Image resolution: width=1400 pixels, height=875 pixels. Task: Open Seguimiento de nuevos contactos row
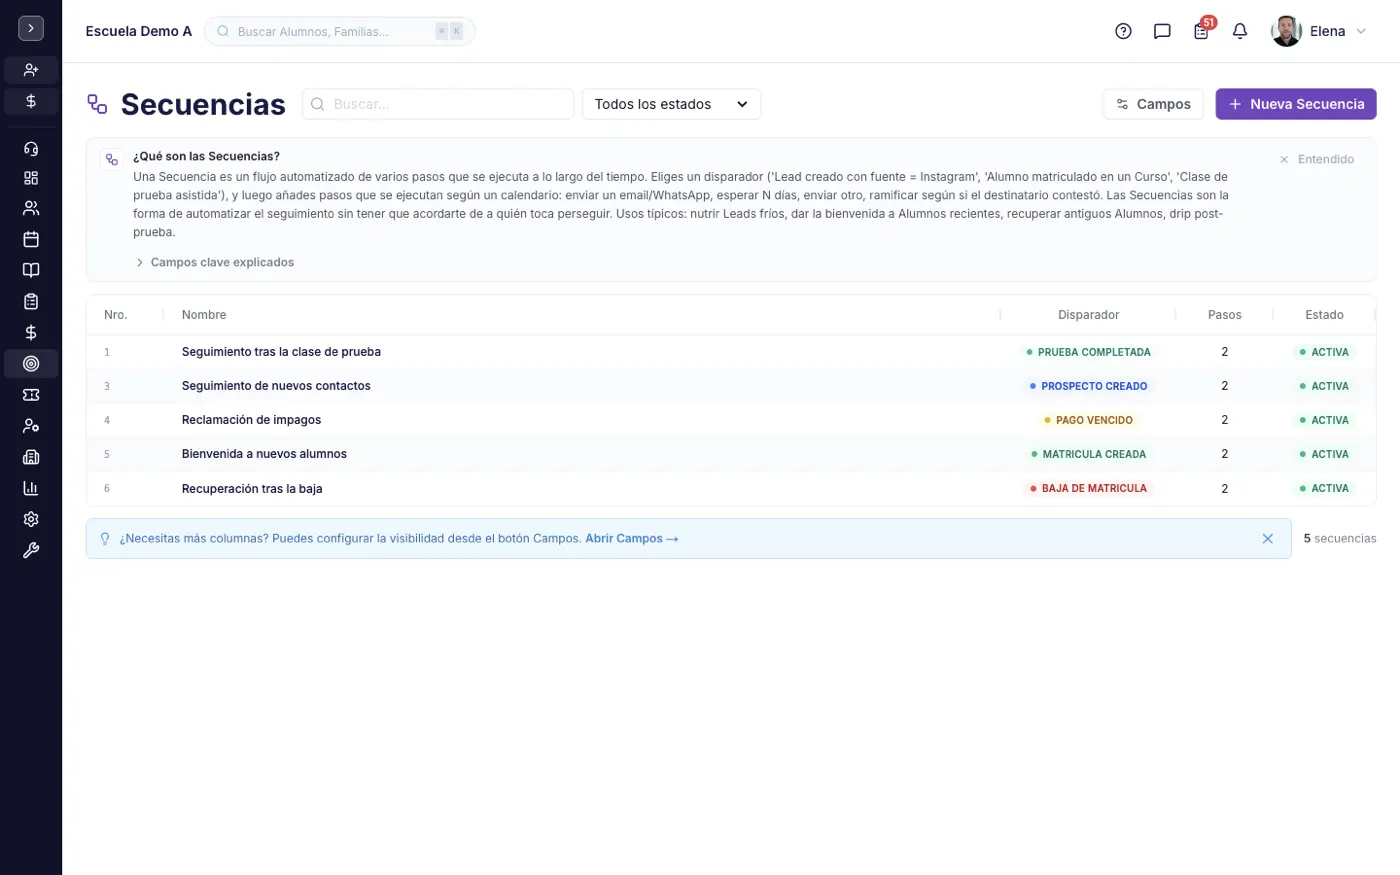coord(731,386)
